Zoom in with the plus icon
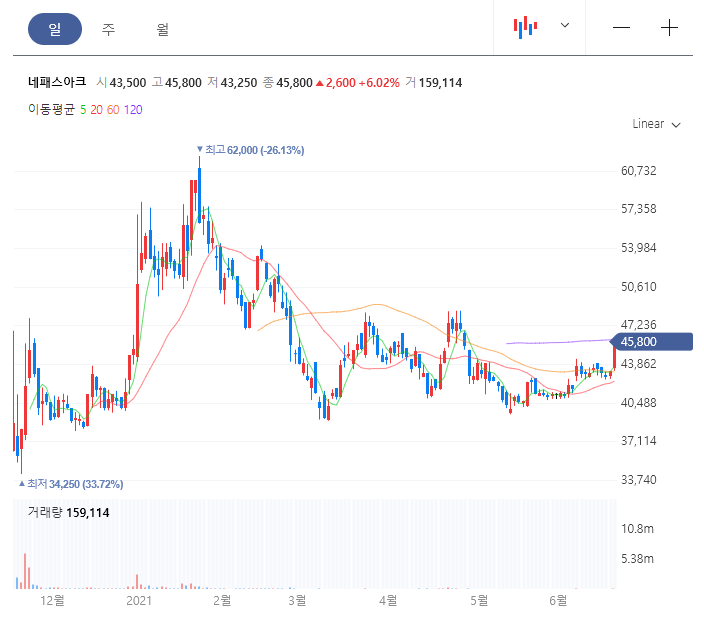This screenshot has height=637, width=704. [669, 28]
